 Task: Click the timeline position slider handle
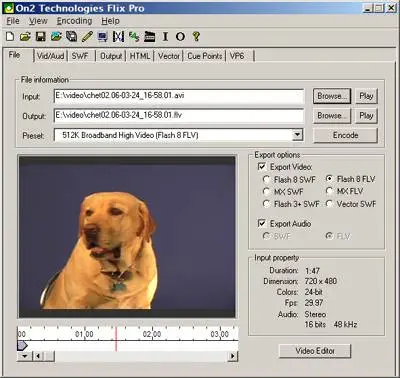22,345
